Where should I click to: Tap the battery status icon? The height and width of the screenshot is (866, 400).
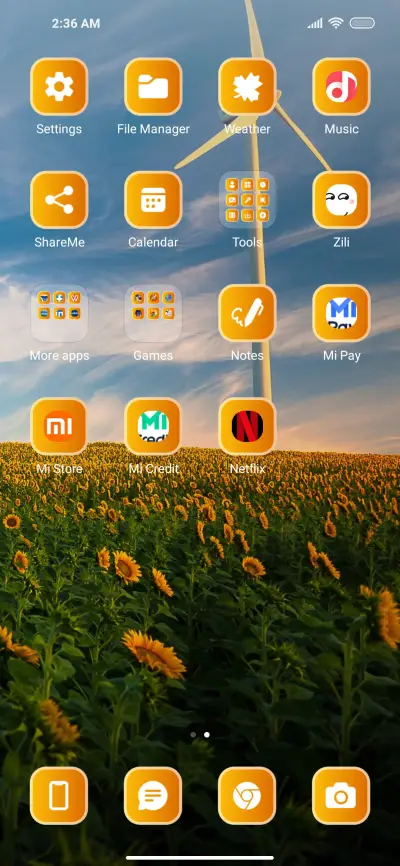click(x=362, y=23)
